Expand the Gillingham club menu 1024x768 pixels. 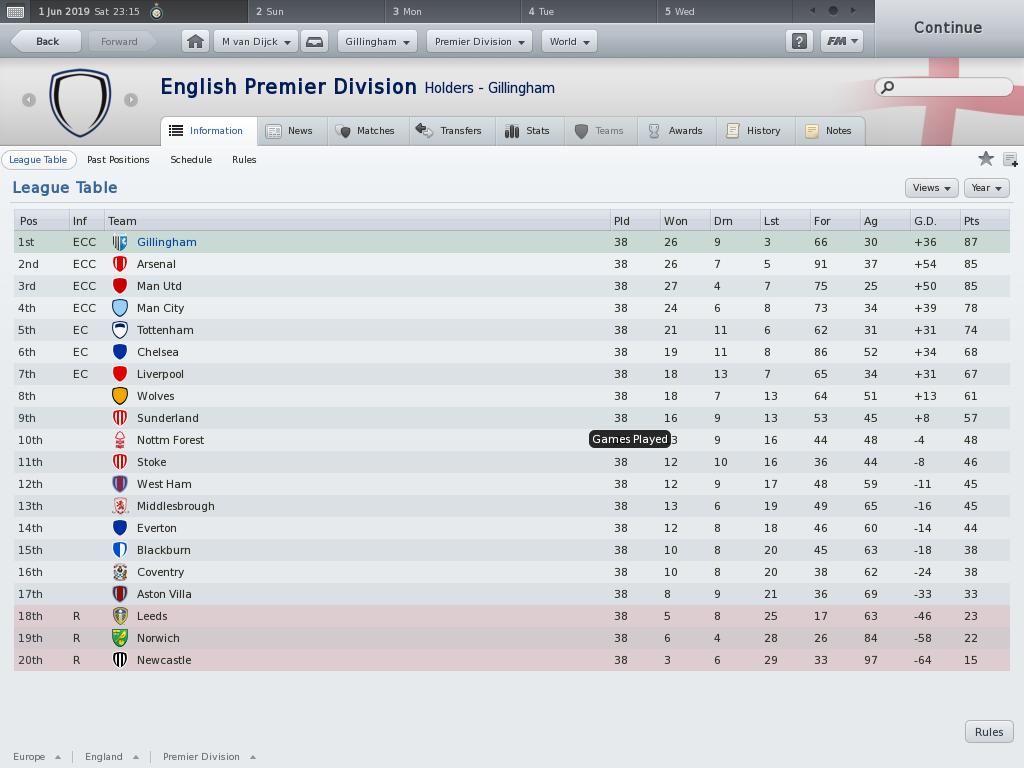pyautogui.click(x=377, y=41)
